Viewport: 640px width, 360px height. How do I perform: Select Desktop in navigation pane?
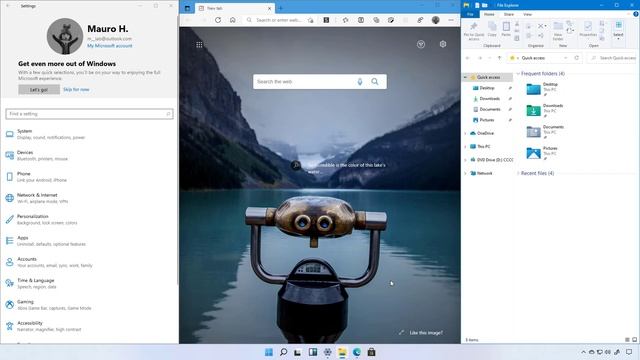(487, 88)
